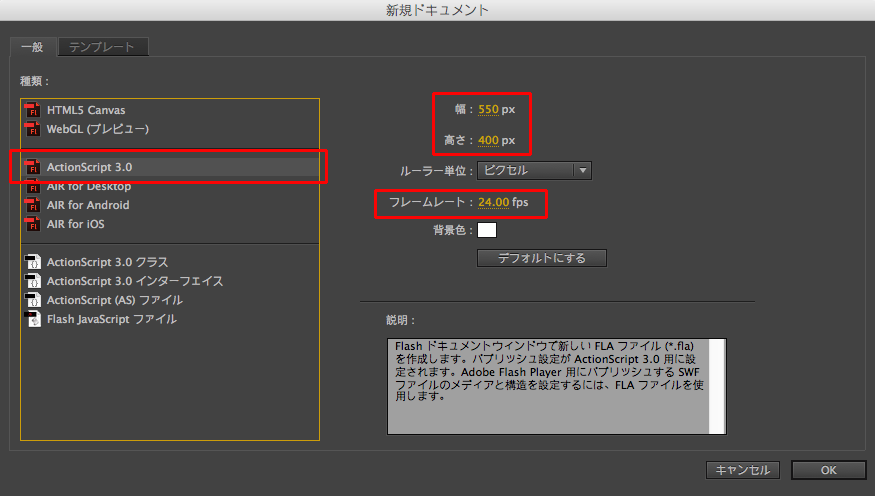Pick ActionScript 3.0 クラス from list
This screenshot has height=496, width=875.
point(170,262)
